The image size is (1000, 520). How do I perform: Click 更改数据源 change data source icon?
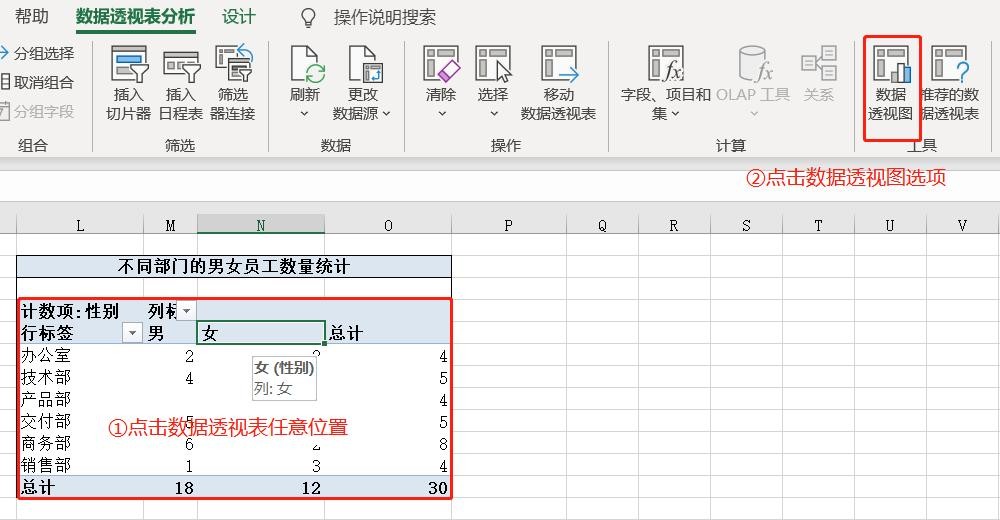[362, 65]
